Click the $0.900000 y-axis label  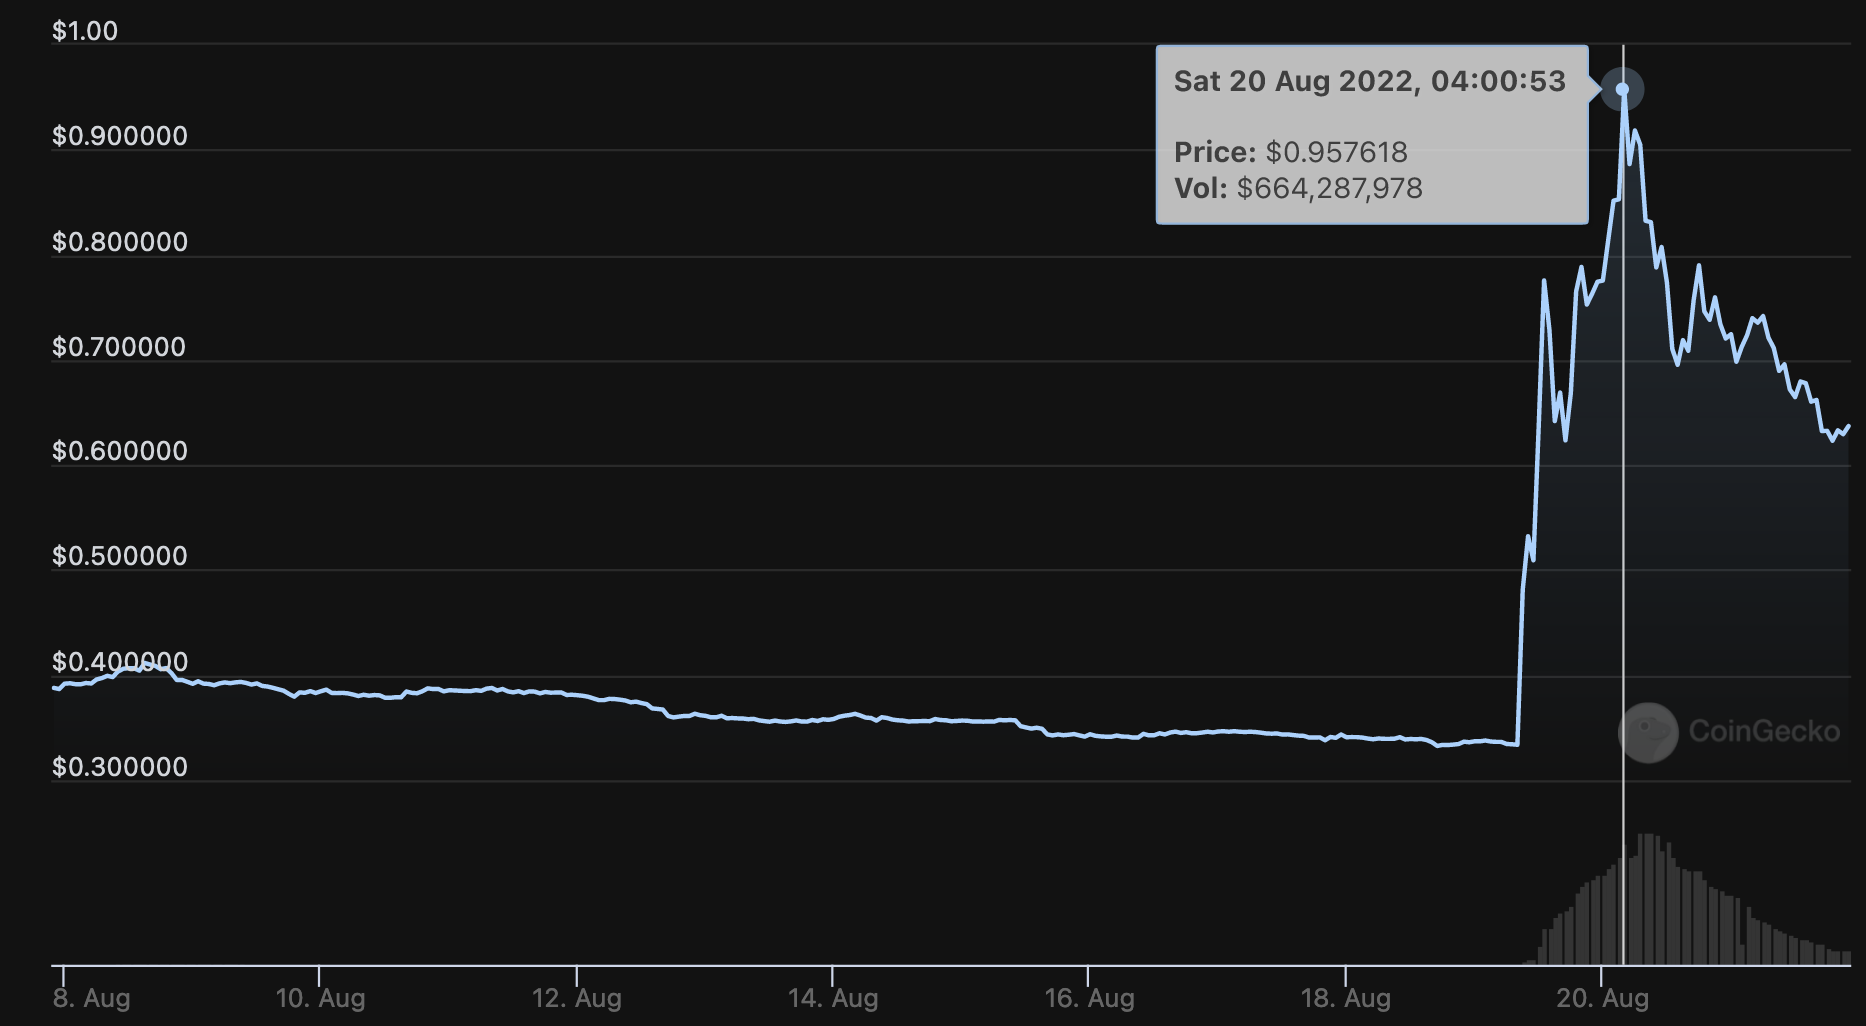pos(120,136)
